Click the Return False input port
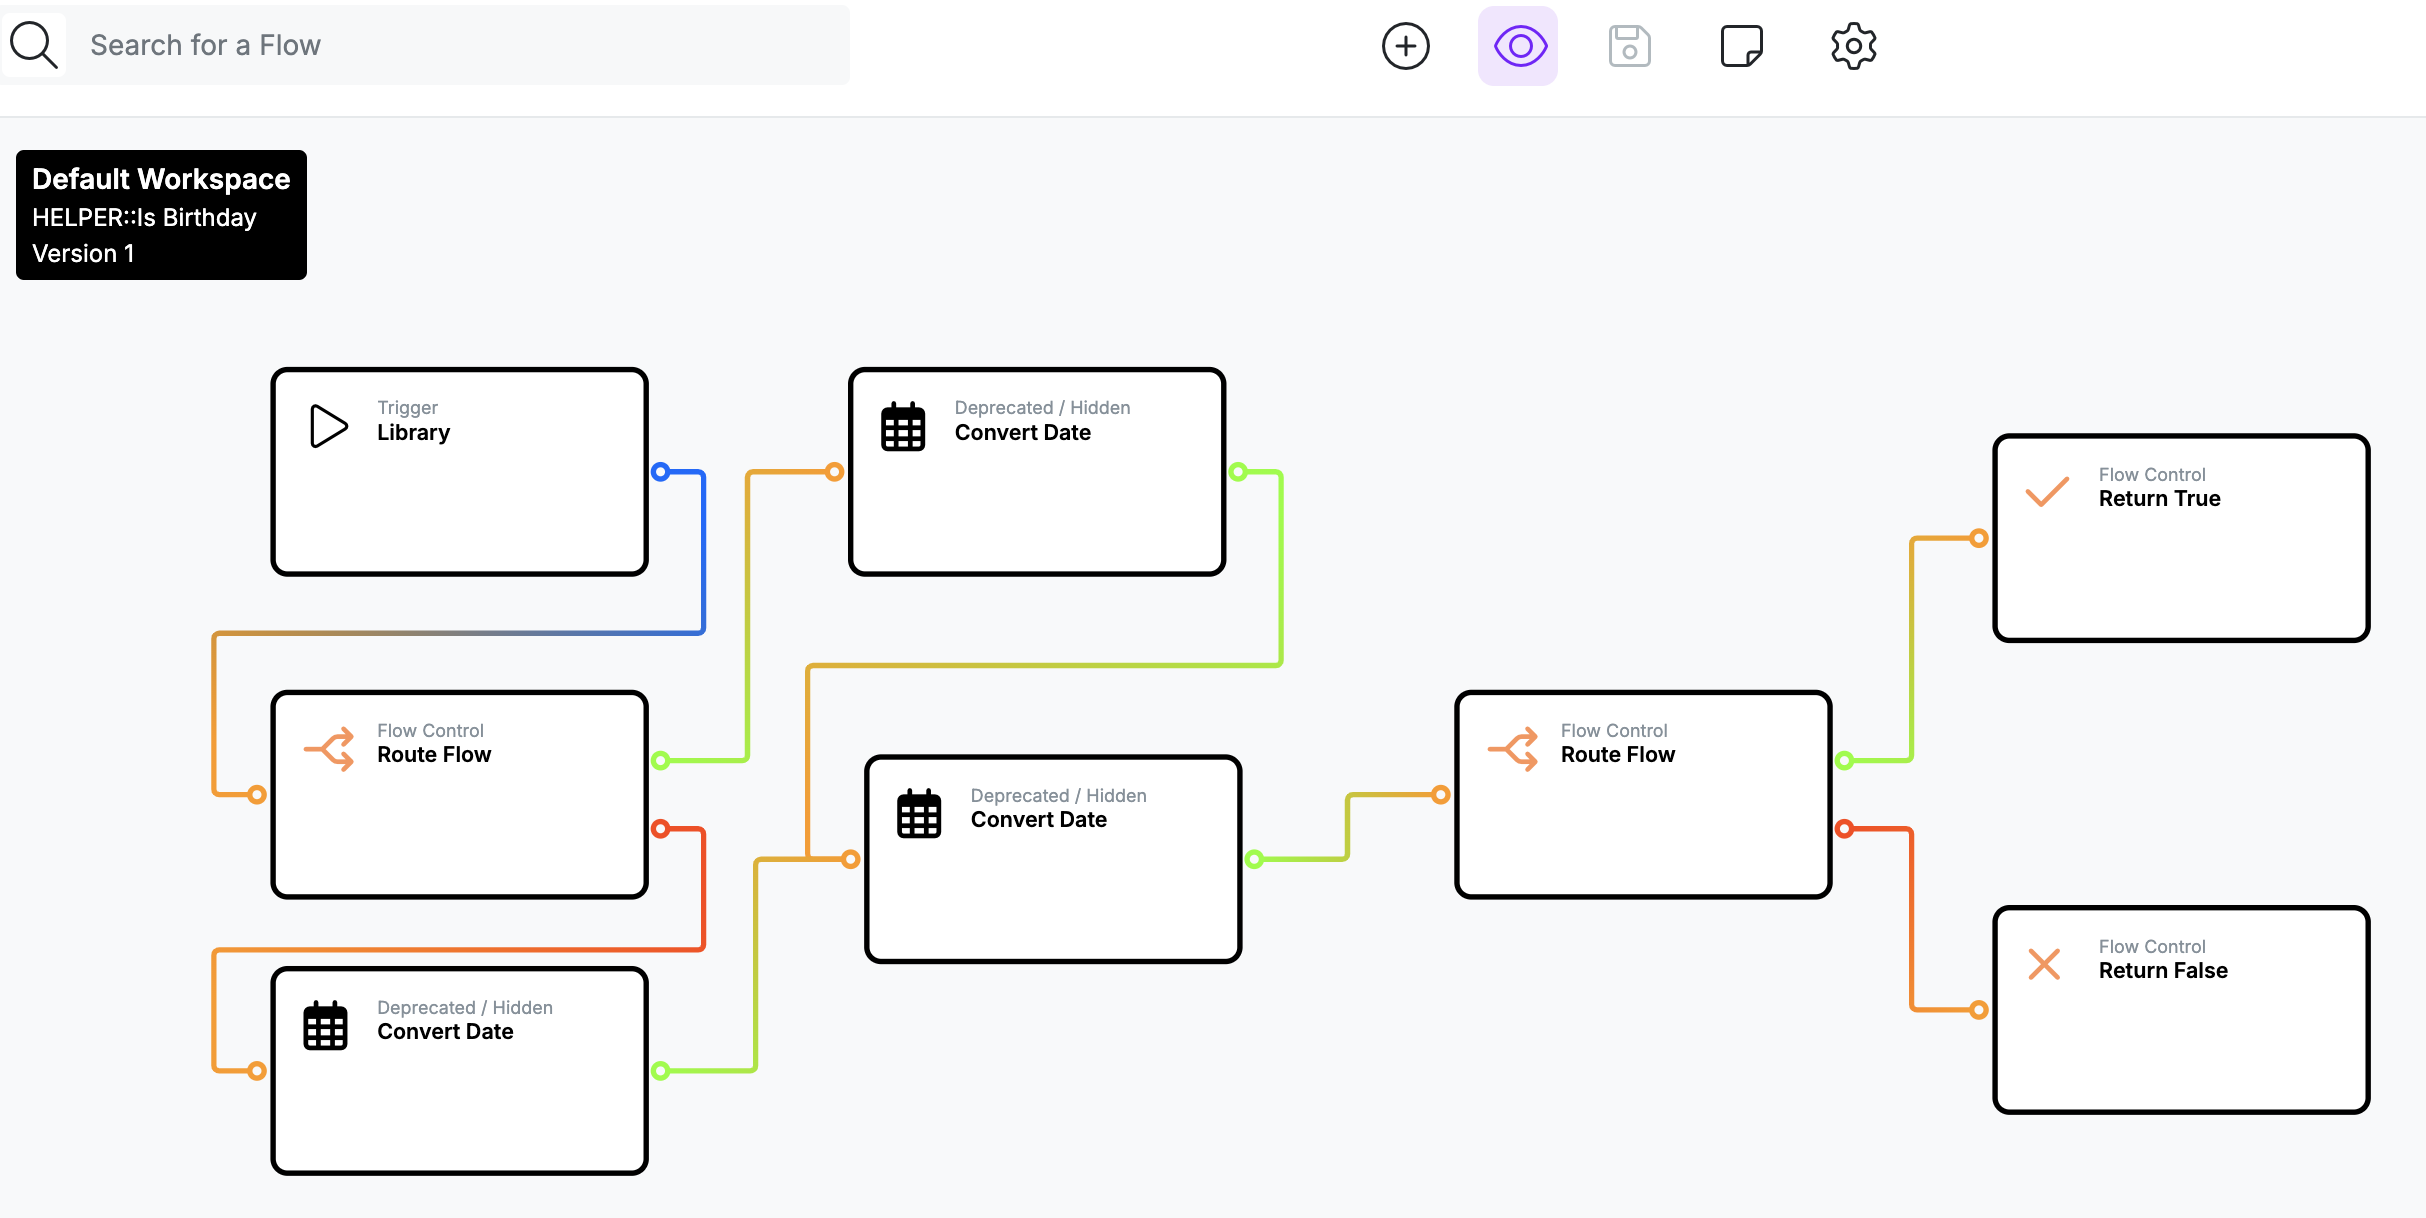2426x1218 pixels. [x=1978, y=1009]
